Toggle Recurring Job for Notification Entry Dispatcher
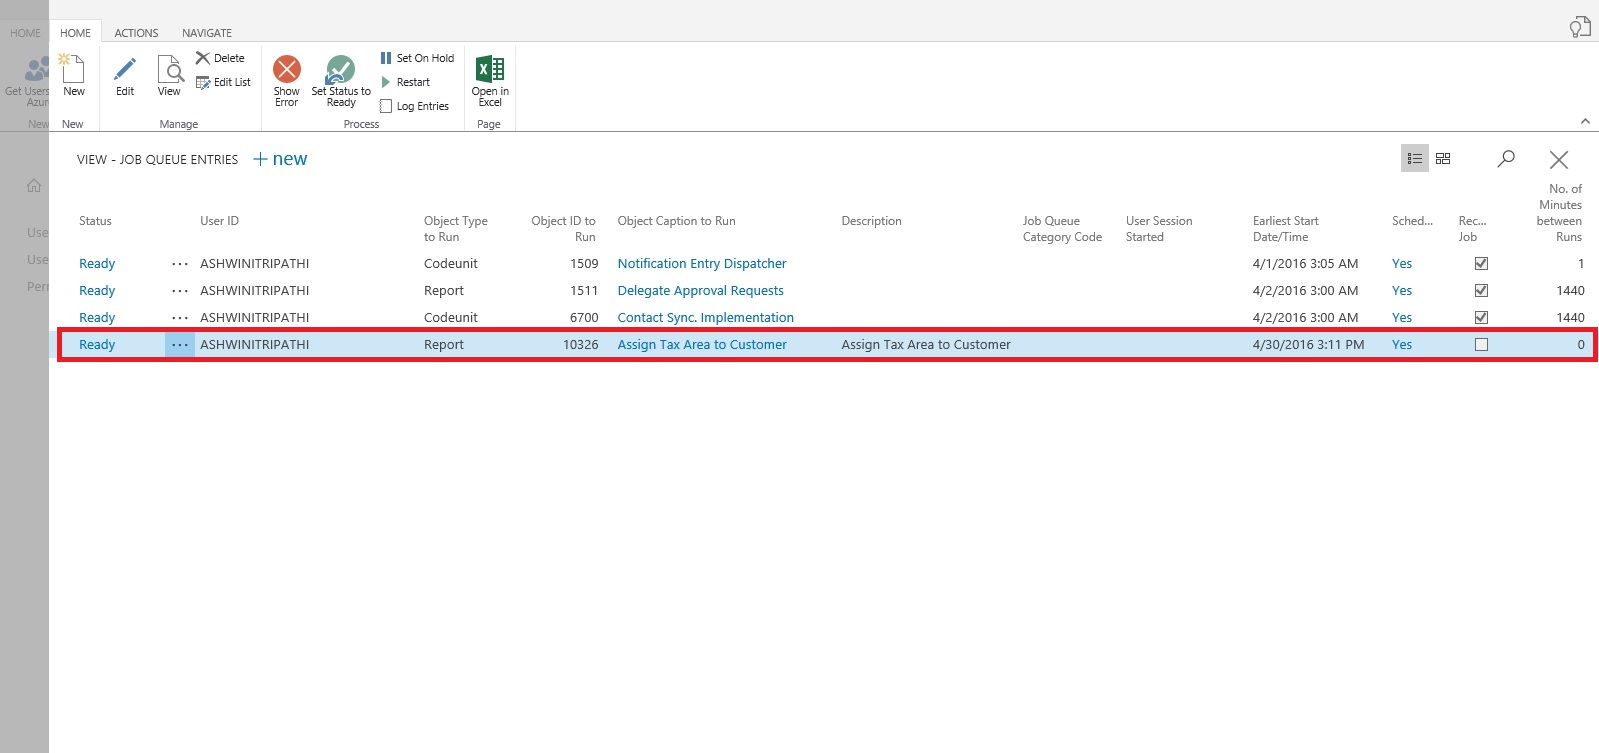The image size is (1599, 753). point(1481,264)
